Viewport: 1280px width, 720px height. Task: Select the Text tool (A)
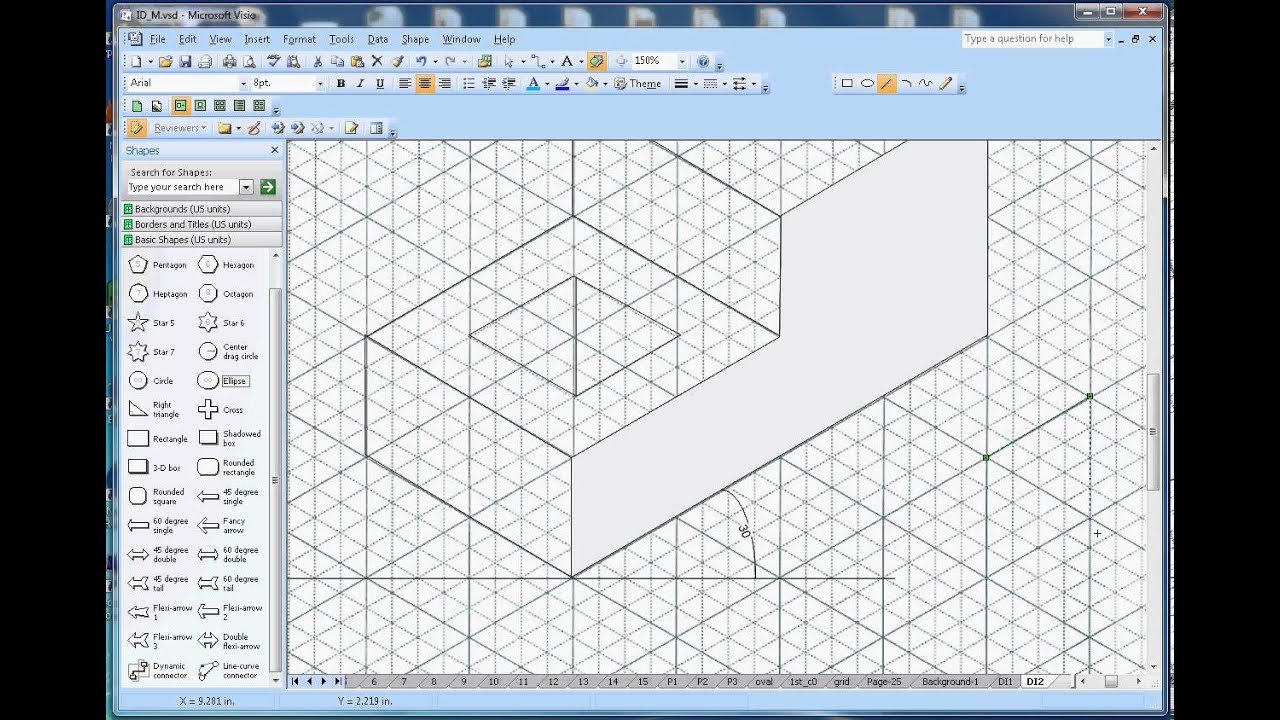pos(567,62)
